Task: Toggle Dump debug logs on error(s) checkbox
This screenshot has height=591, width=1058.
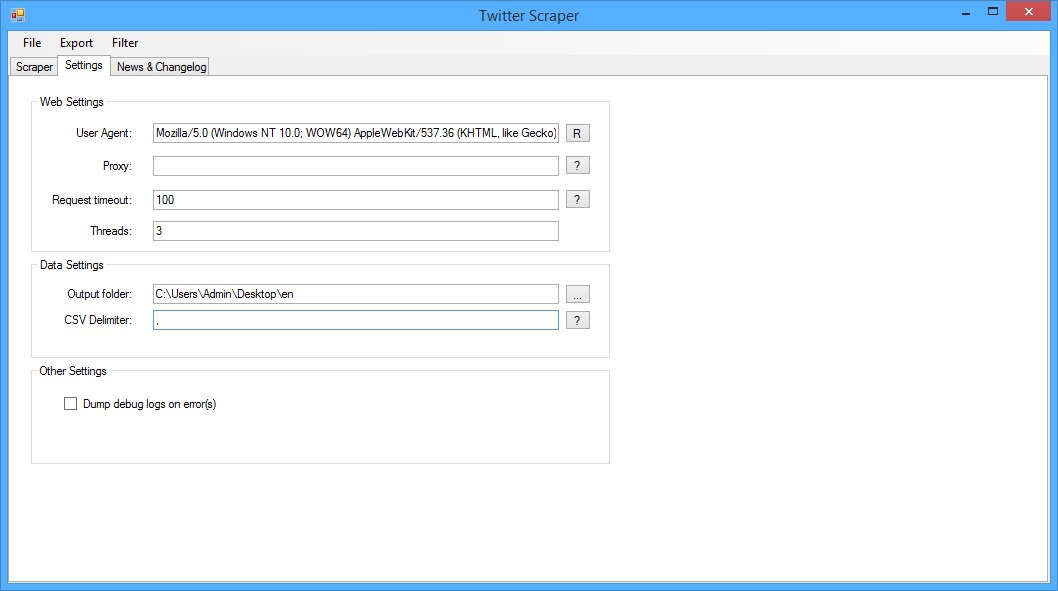Action: pyautogui.click(x=70, y=403)
